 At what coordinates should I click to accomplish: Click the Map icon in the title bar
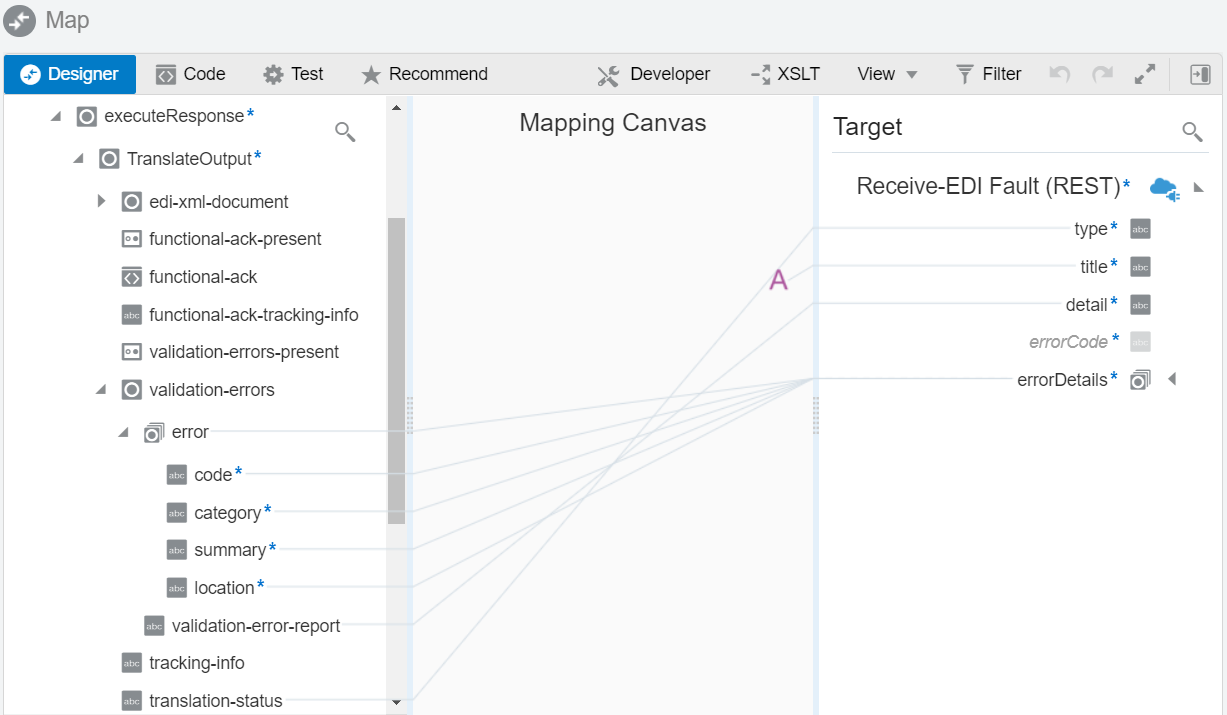(x=18, y=20)
